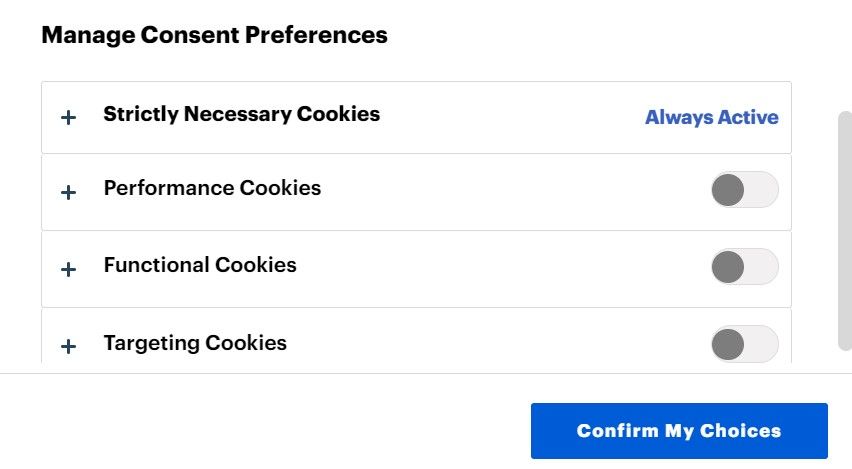
Task: Click the Functional Cookies title text
Action: 200,265
